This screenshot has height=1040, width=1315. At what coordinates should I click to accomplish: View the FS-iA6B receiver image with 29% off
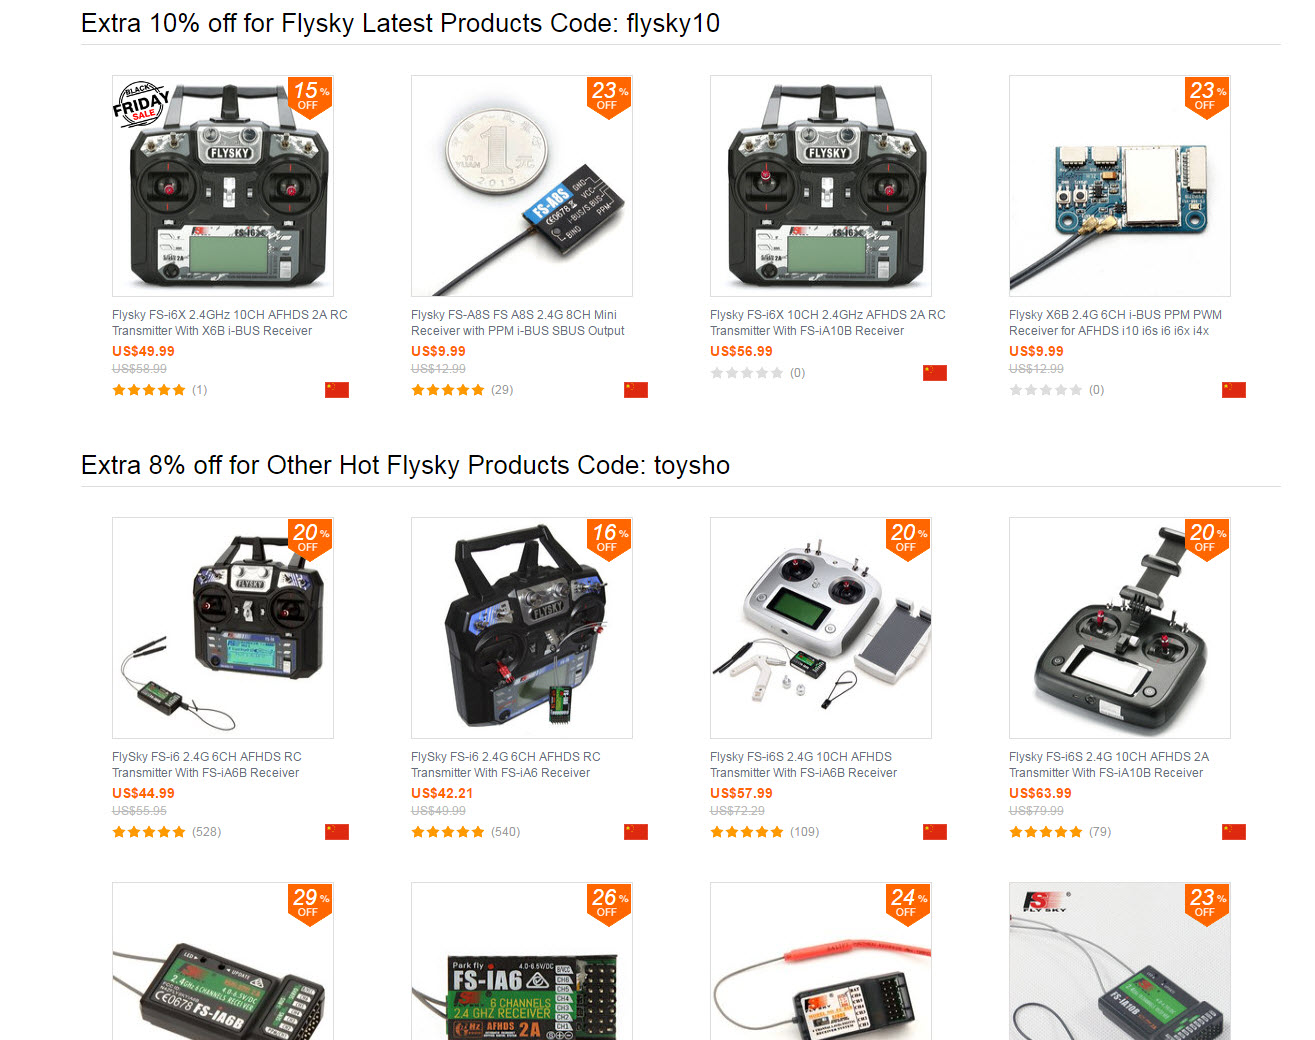pyautogui.click(x=223, y=962)
